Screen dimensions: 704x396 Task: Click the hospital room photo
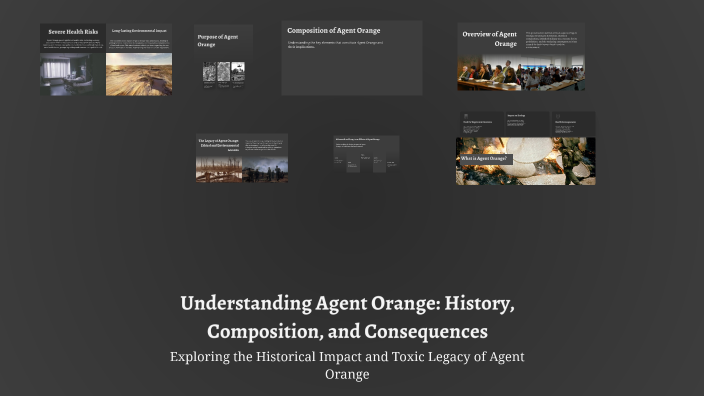pyautogui.click(x=73, y=74)
